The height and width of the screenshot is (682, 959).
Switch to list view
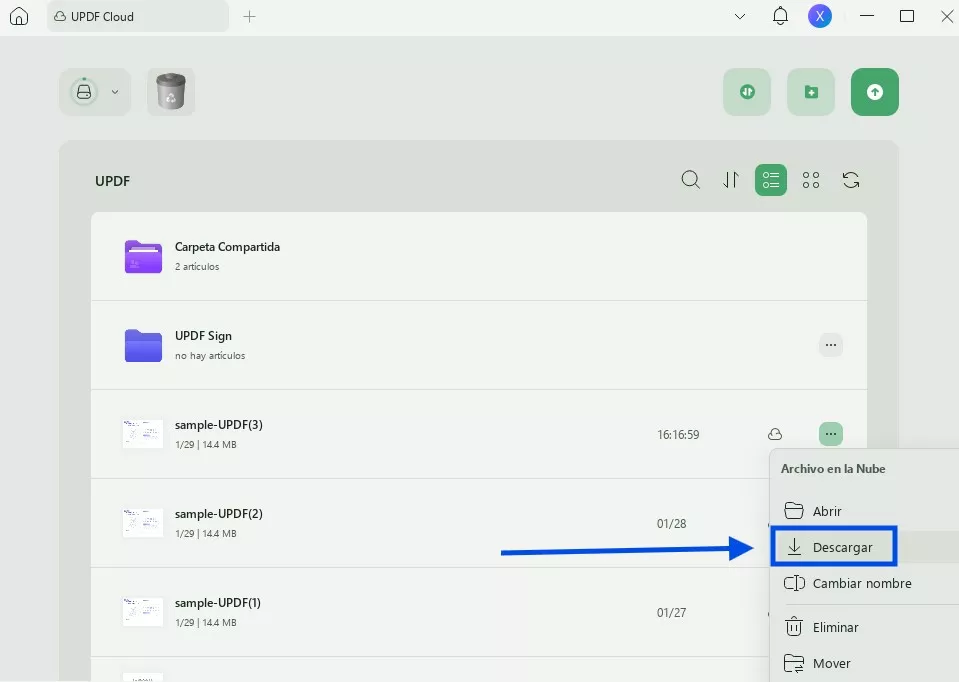[771, 180]
